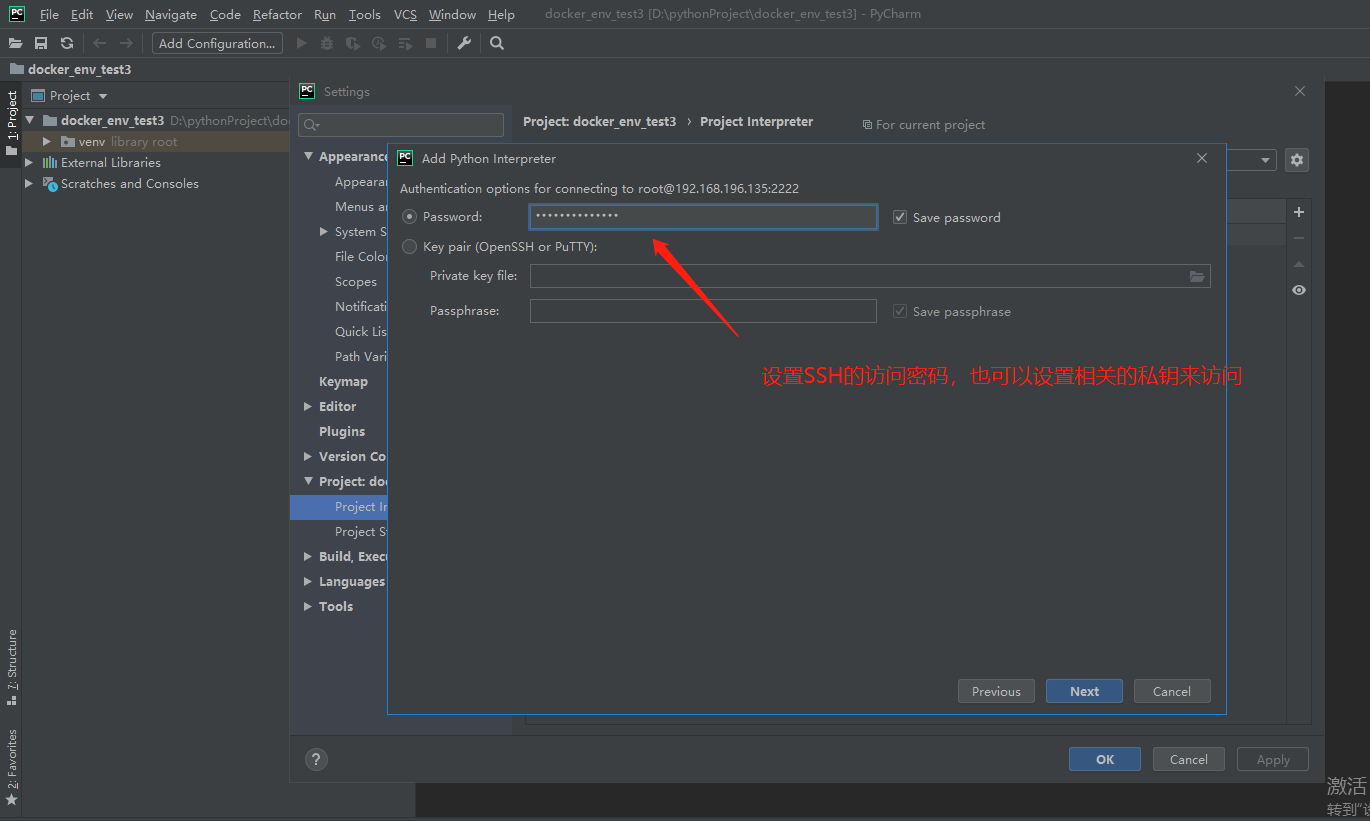Uncheck the Save password checkbox

(x=899, y=217)
